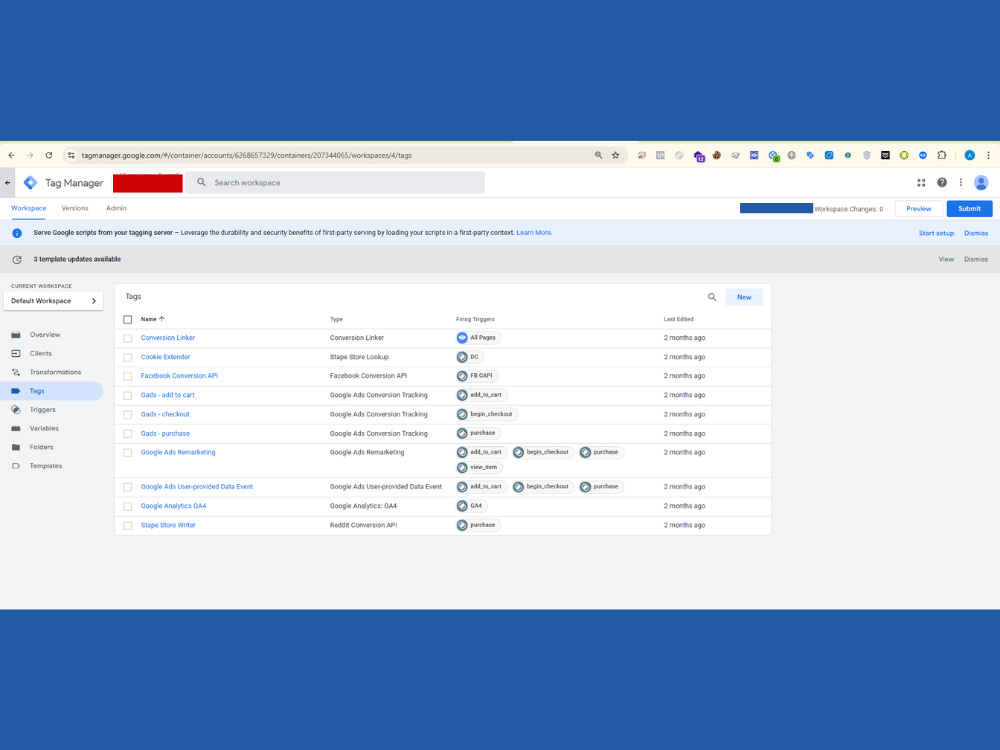
Task: Click the Variables sidebar icon
Action: [16, 429]
